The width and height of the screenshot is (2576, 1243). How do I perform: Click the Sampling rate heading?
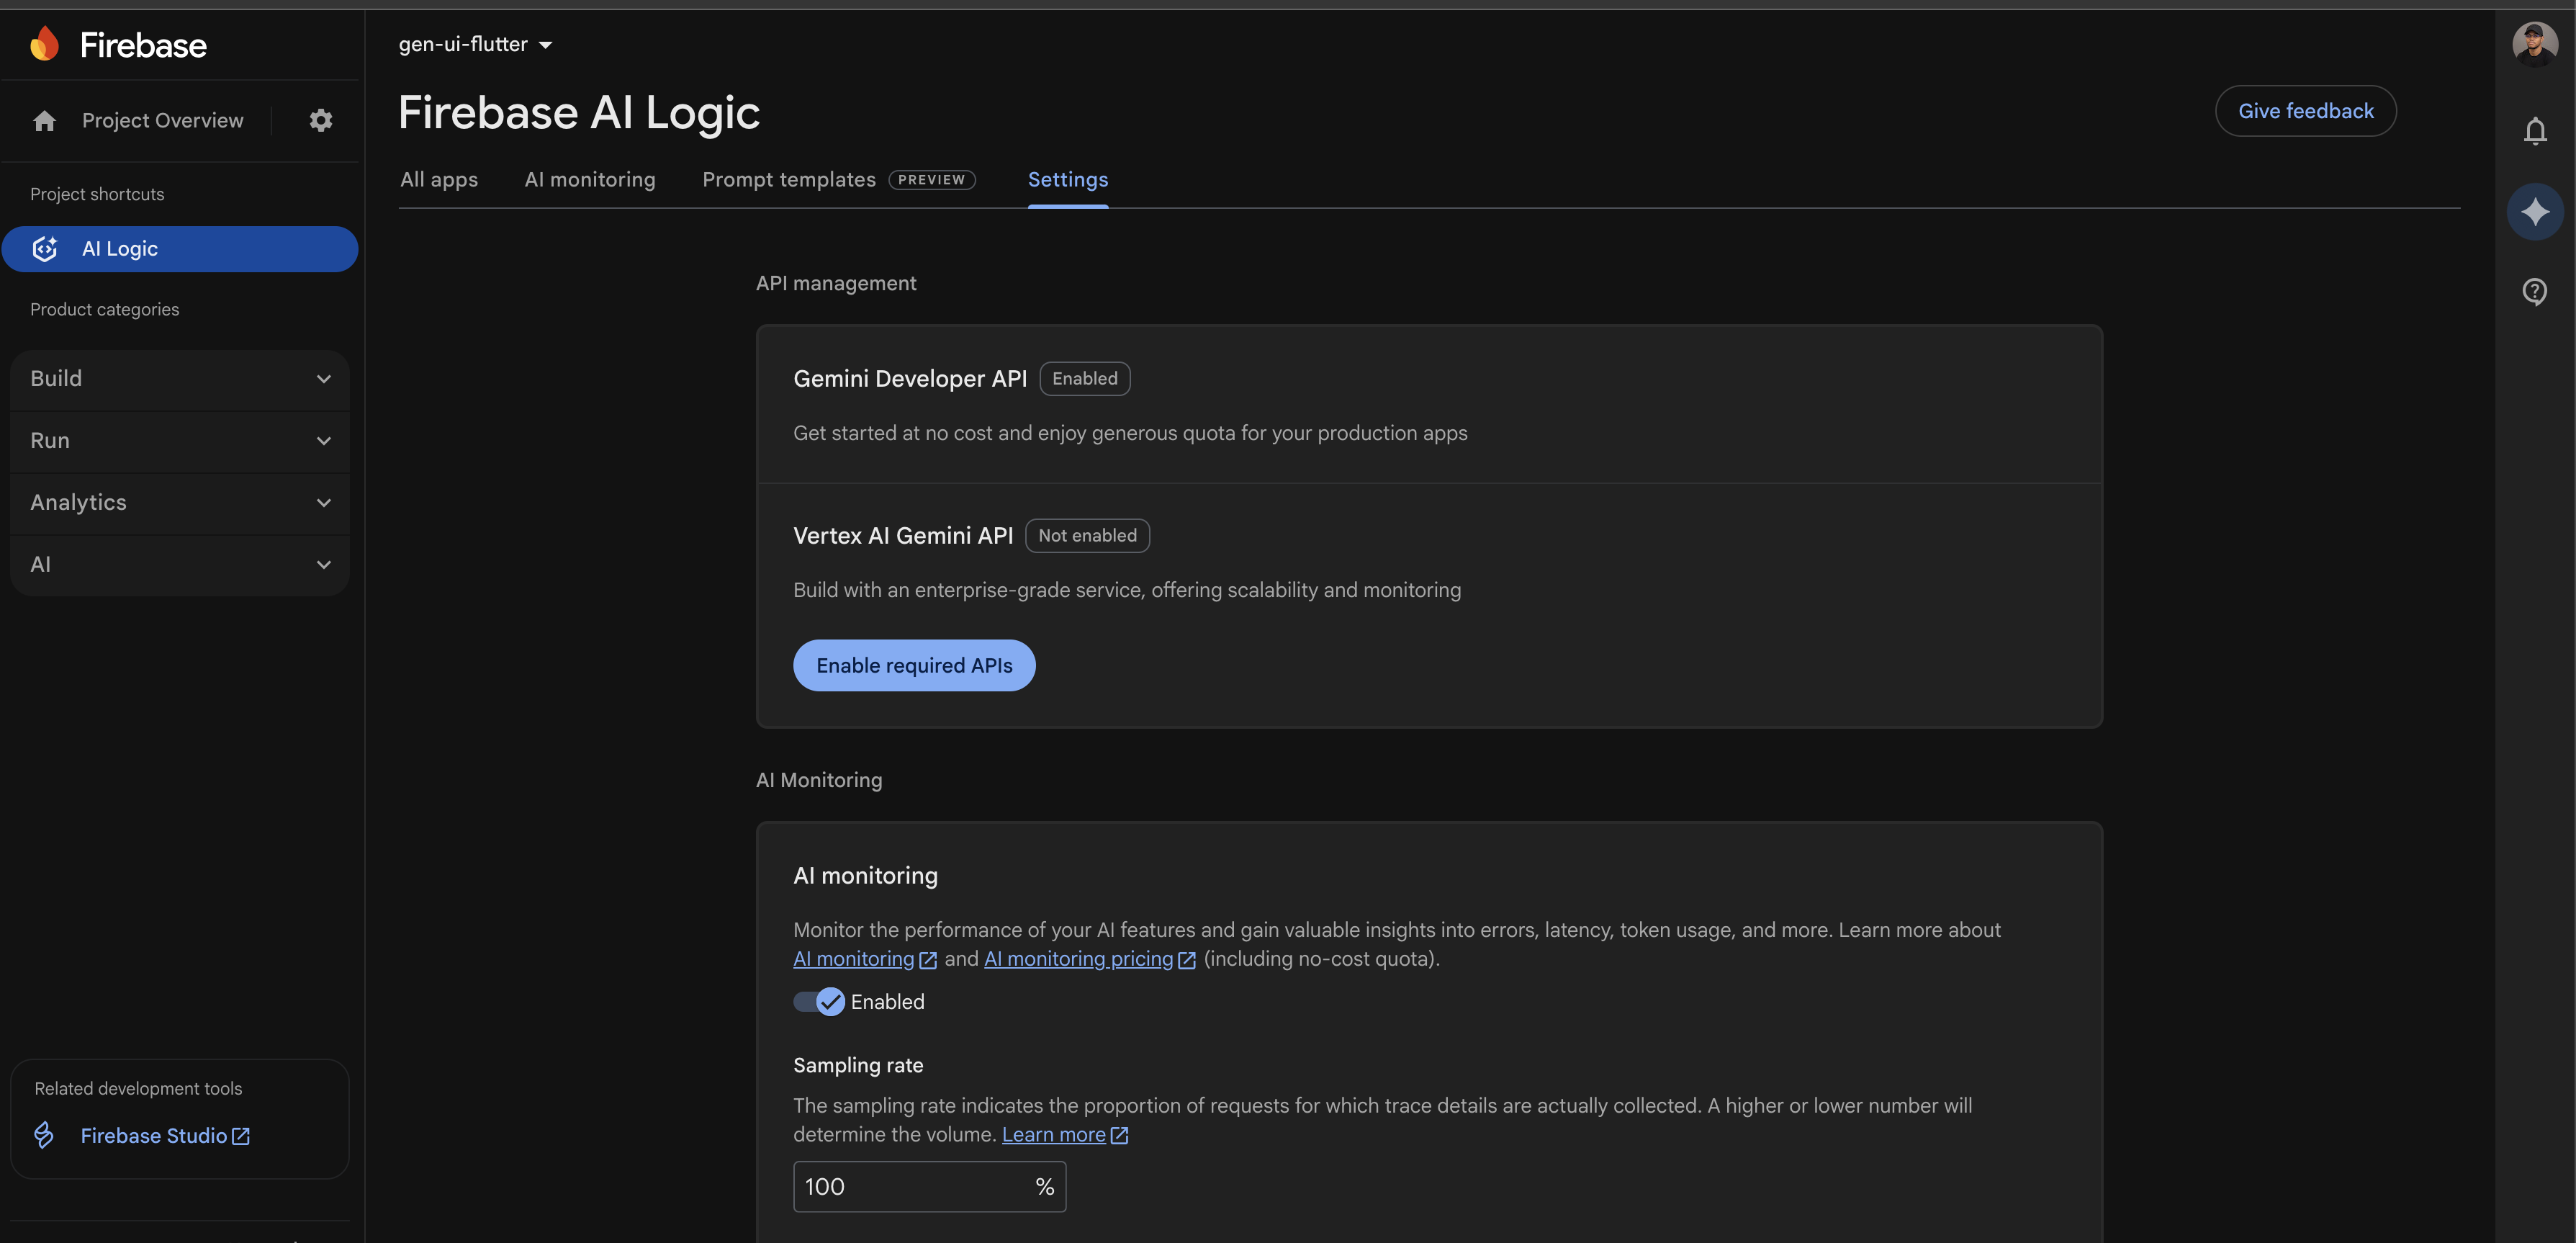(858, 1066)
